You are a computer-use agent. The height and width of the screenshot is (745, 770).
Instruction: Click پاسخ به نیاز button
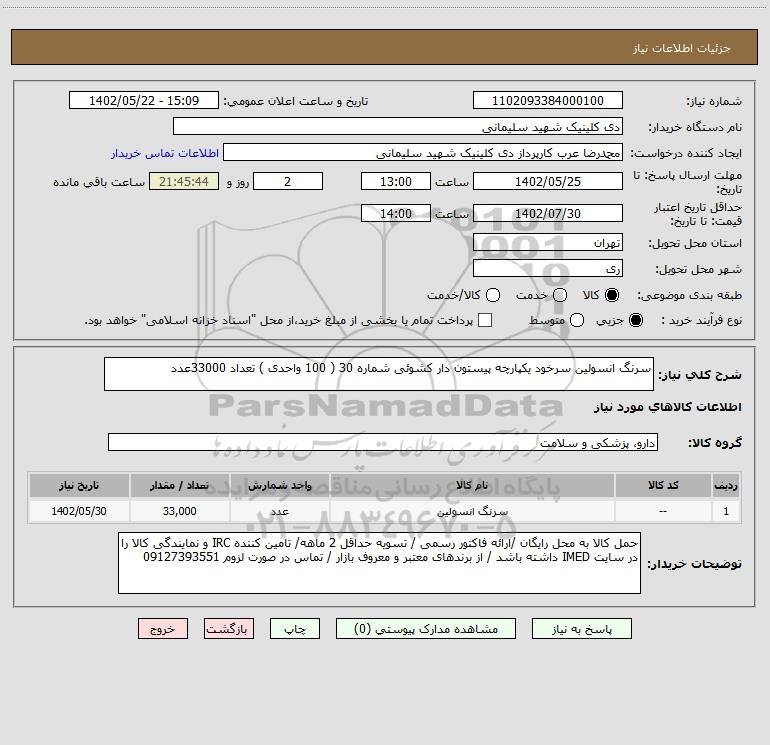[581, 629]
